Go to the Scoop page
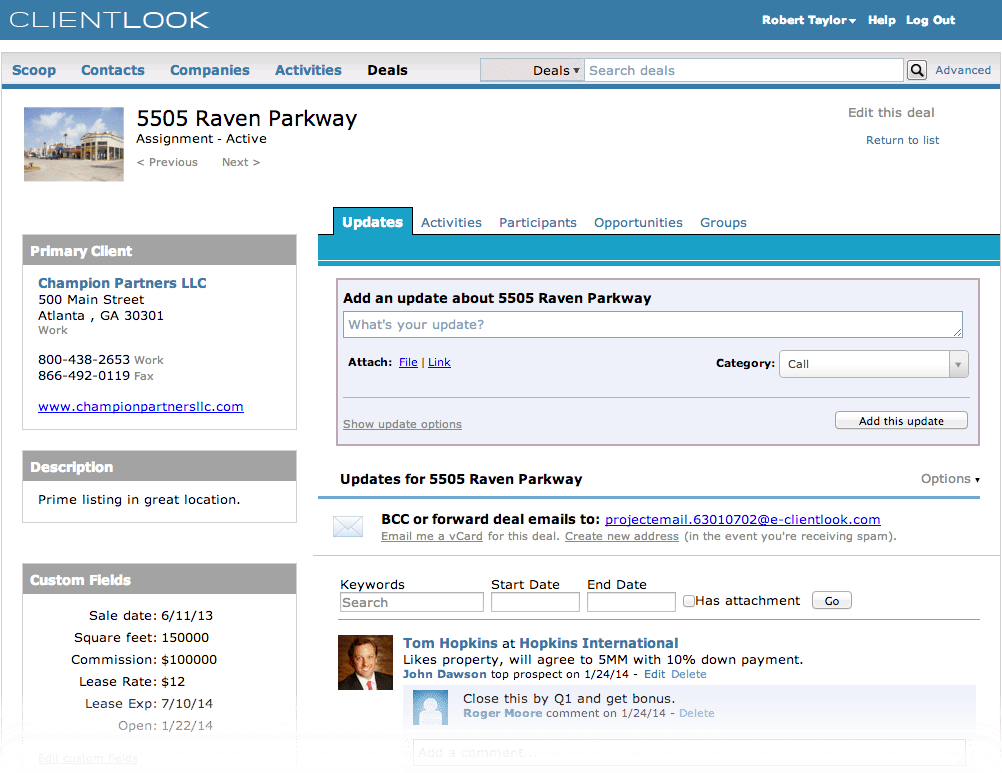 click(x=34, y=70)
